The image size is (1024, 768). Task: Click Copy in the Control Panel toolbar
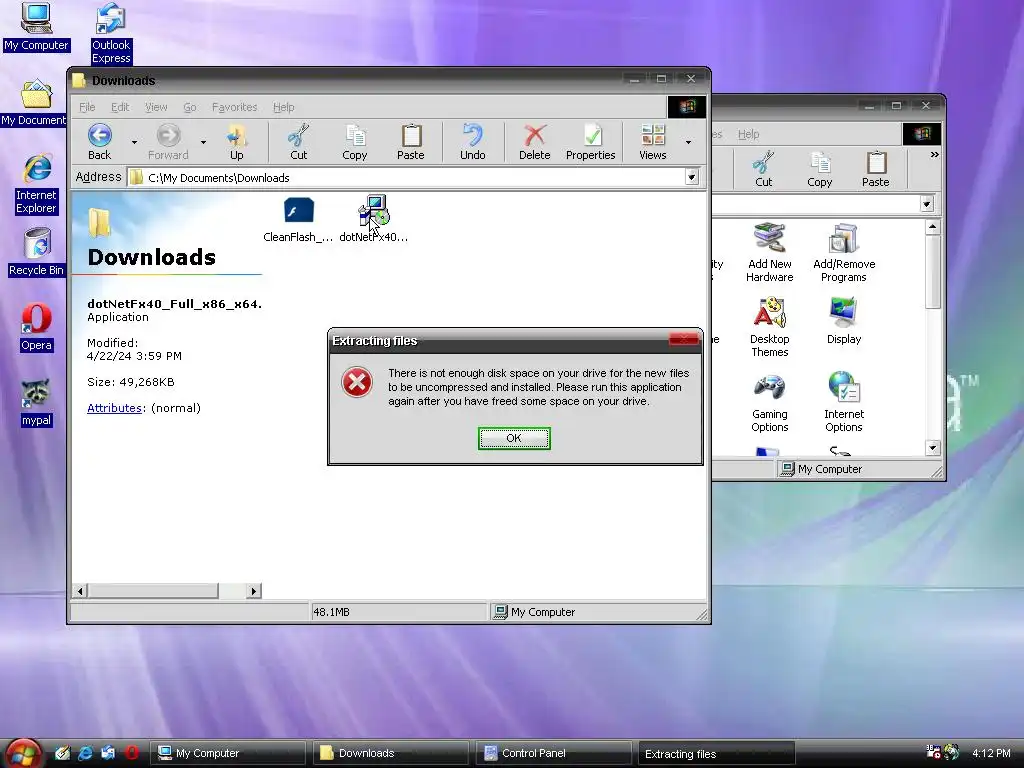[x=820, y=169]
